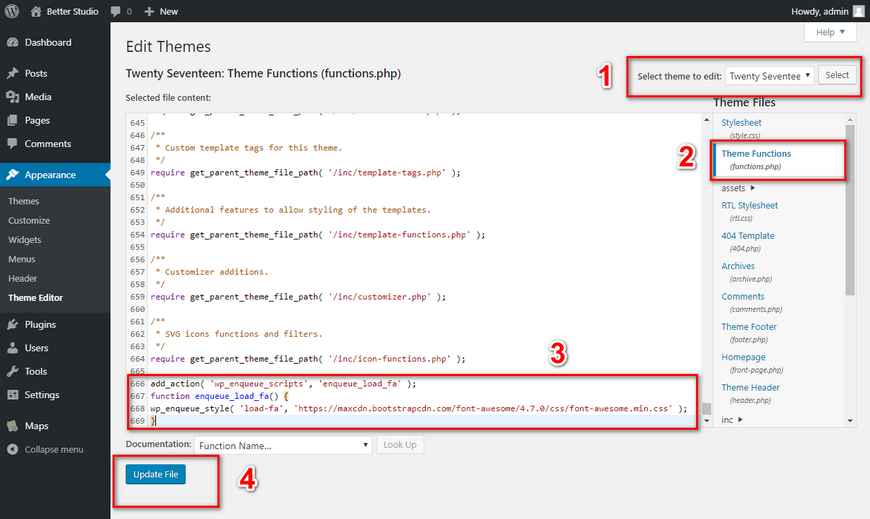Click the plus New icon

(x=149, y=11)
